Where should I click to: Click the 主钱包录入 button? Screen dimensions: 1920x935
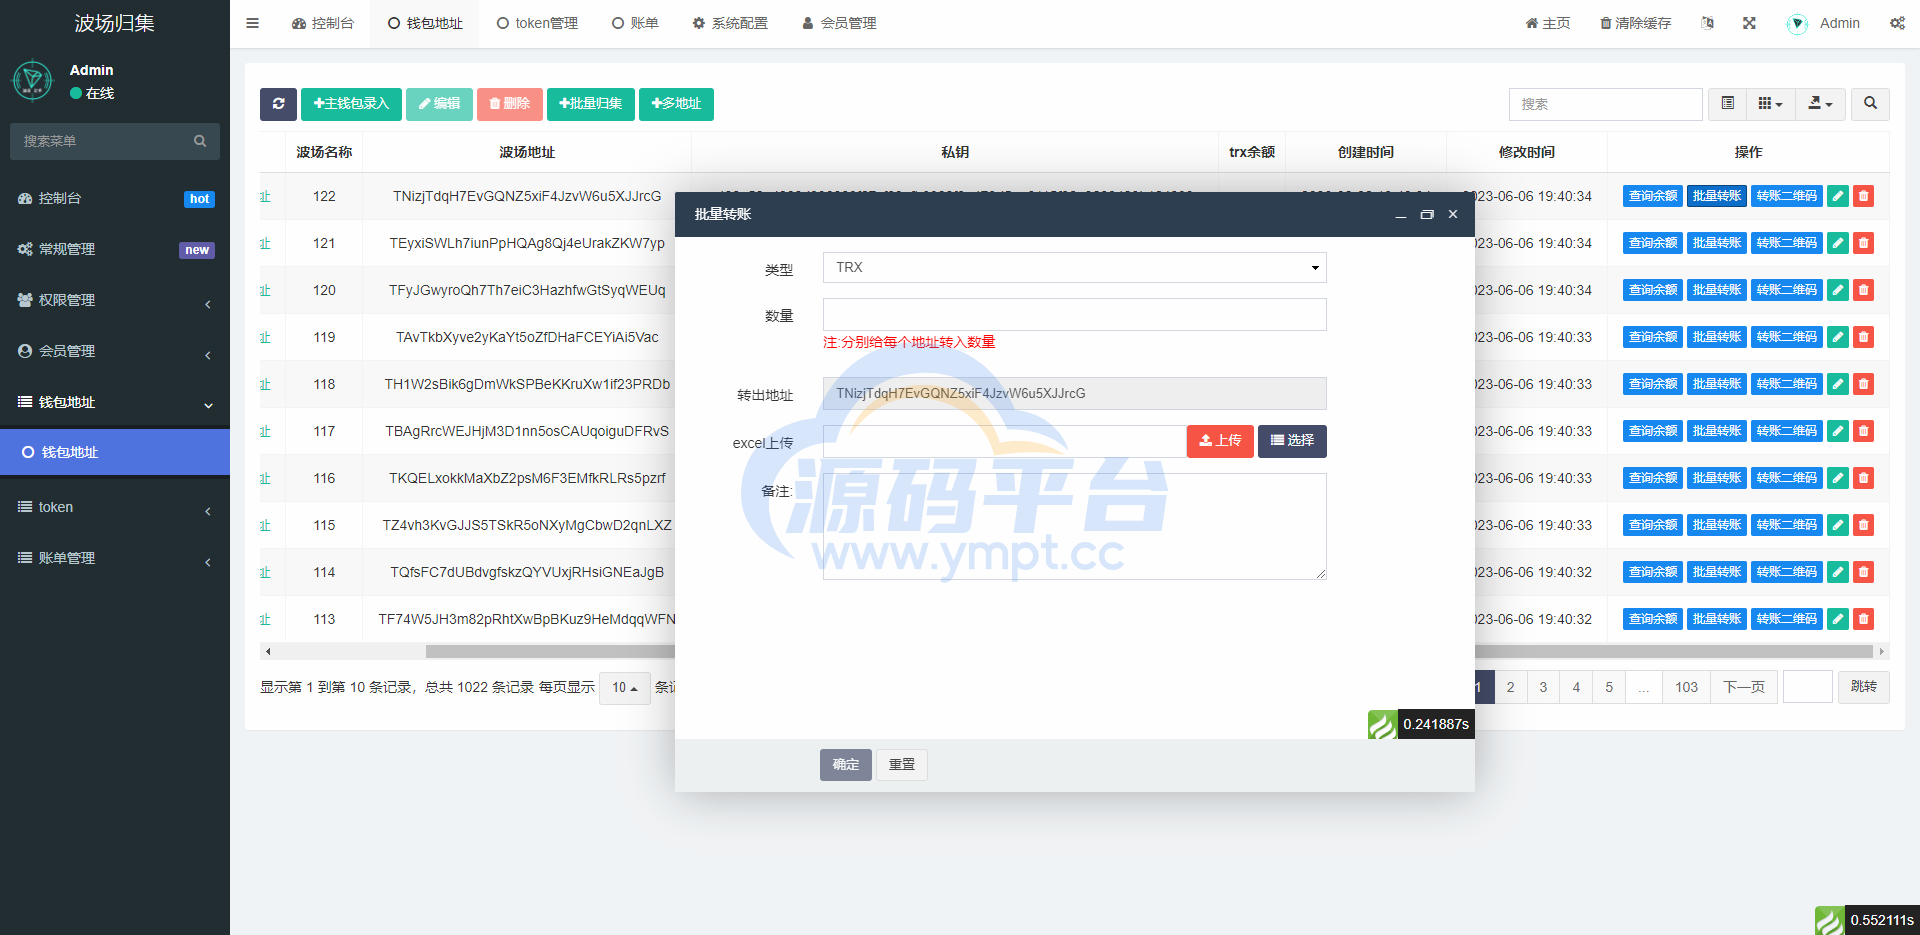click(351, 104)
